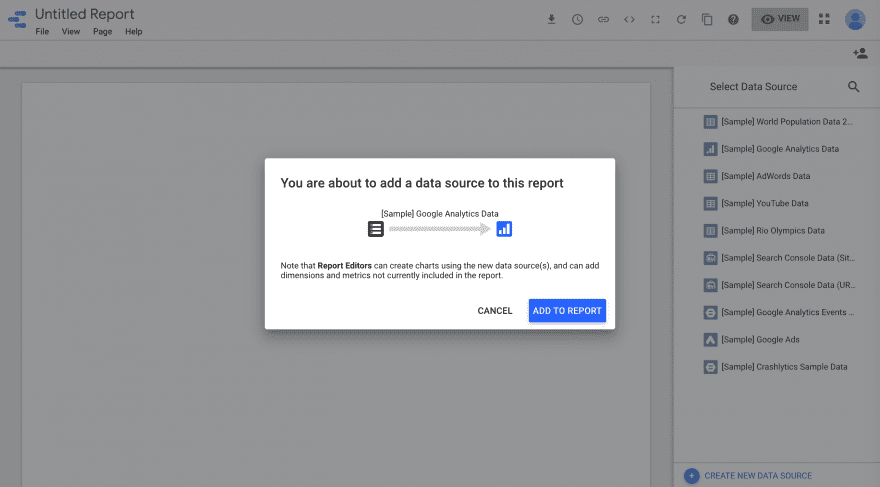Click the Crashlytics Sample Data icon
The image size is (880, 487).
point(710,367)
